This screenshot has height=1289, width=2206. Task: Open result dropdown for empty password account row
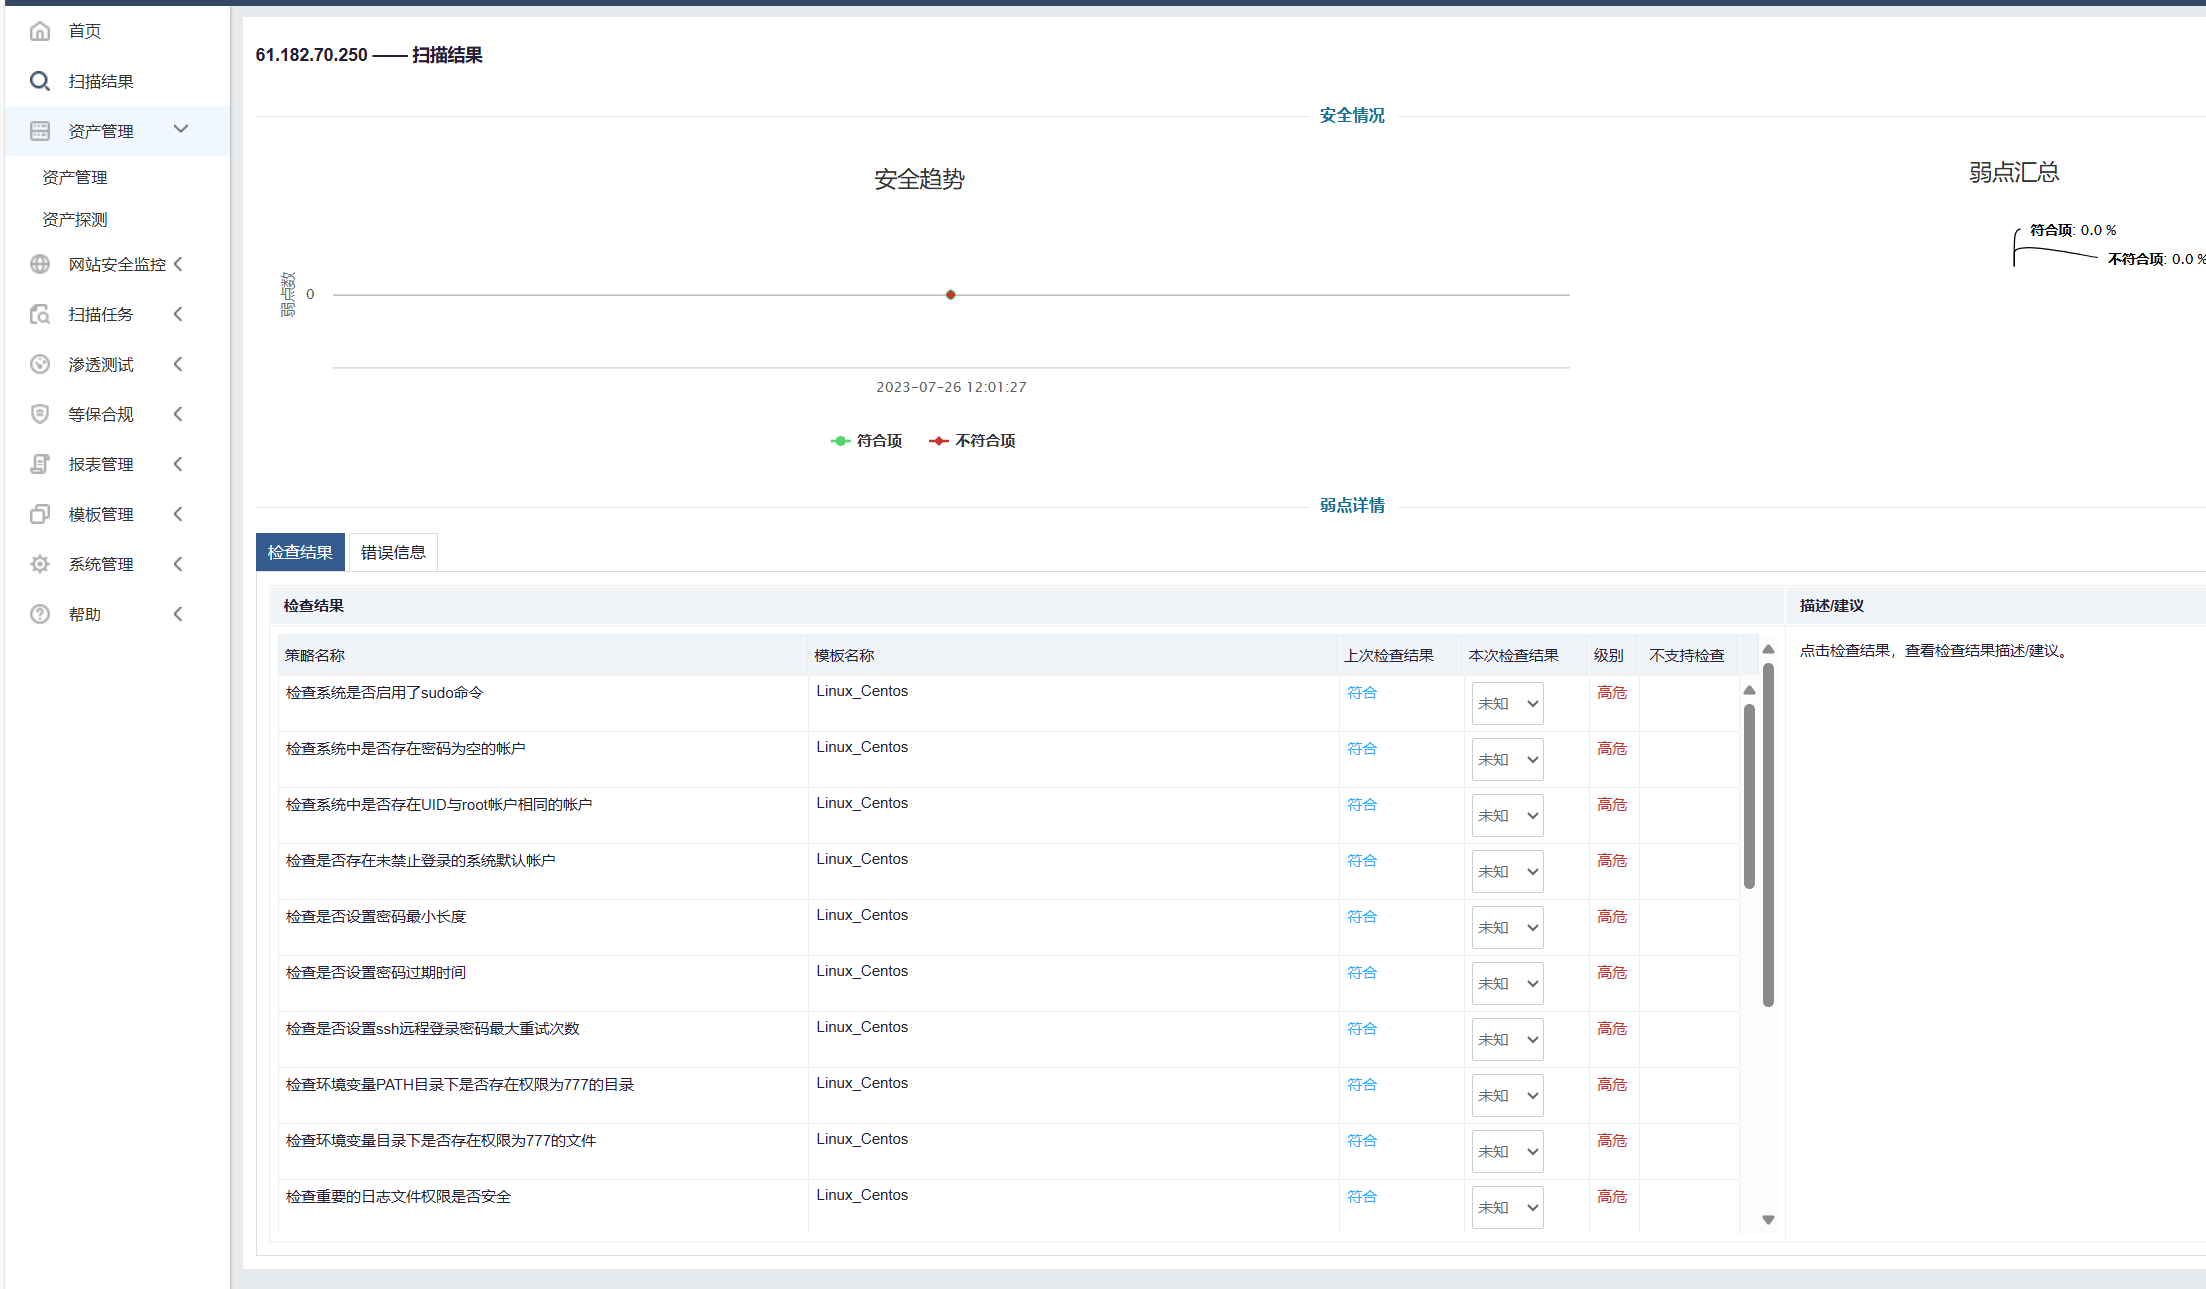pyautogui.click(x=1507, y=760)
